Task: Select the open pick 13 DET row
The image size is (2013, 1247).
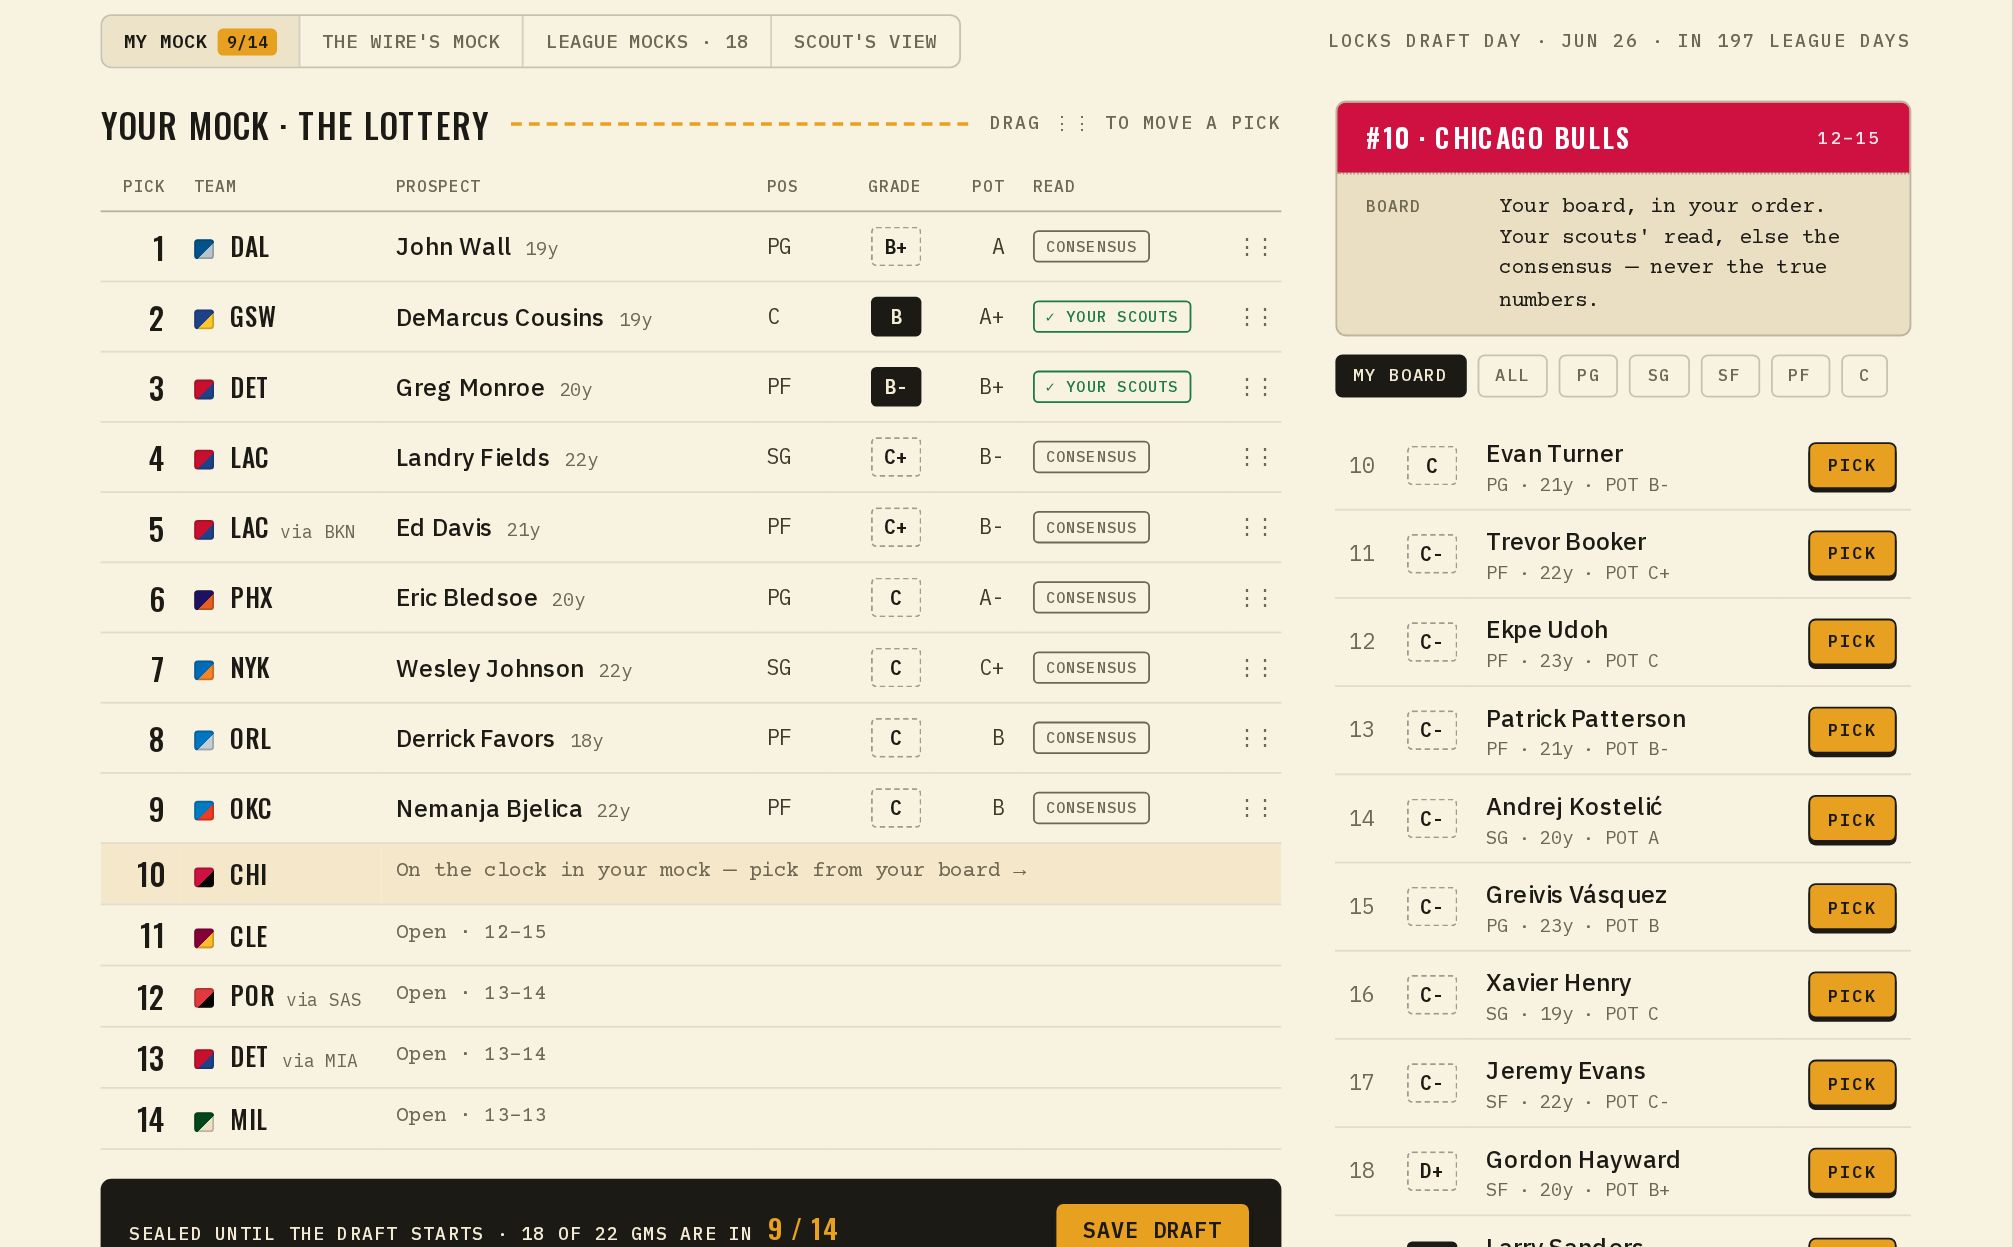Action: pyautogui.click(x=691, y=1057)
